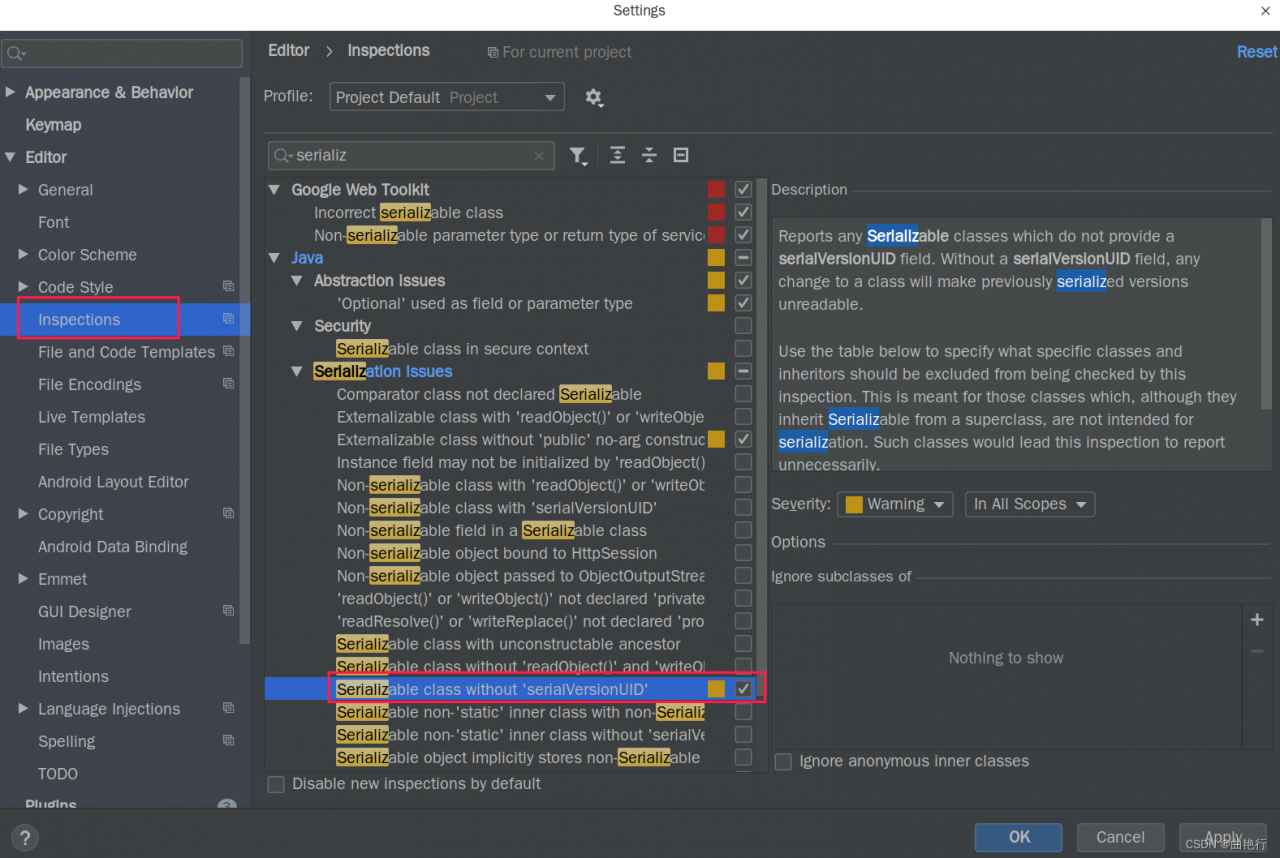Close the Settings dialog with the X
This screenshot has width=1280, height=858.
1265,11
